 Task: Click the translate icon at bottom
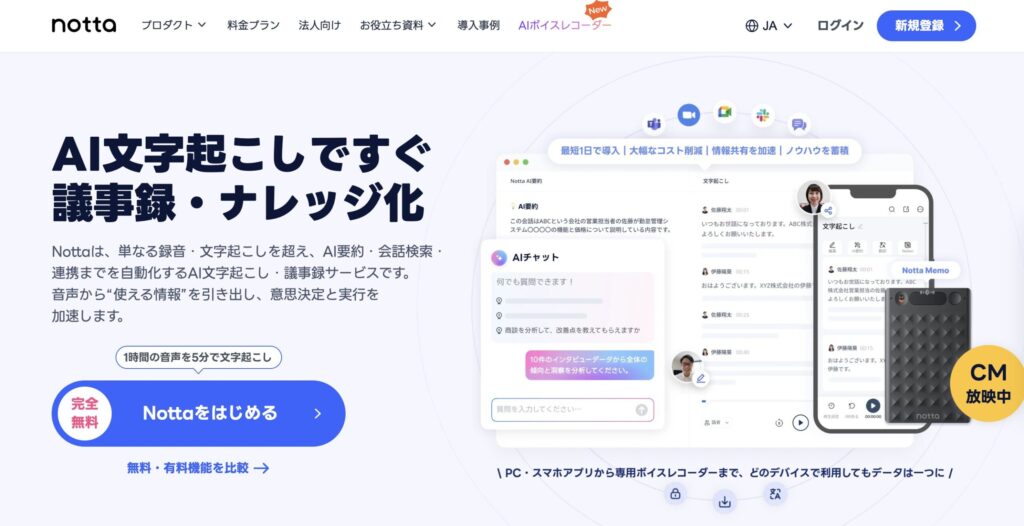point(775,494)
